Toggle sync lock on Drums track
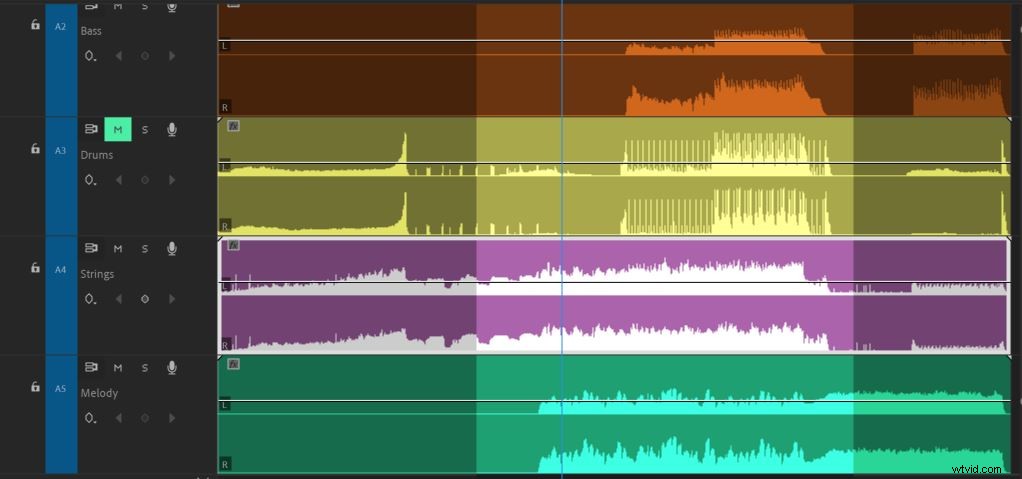 pos(91,130)
